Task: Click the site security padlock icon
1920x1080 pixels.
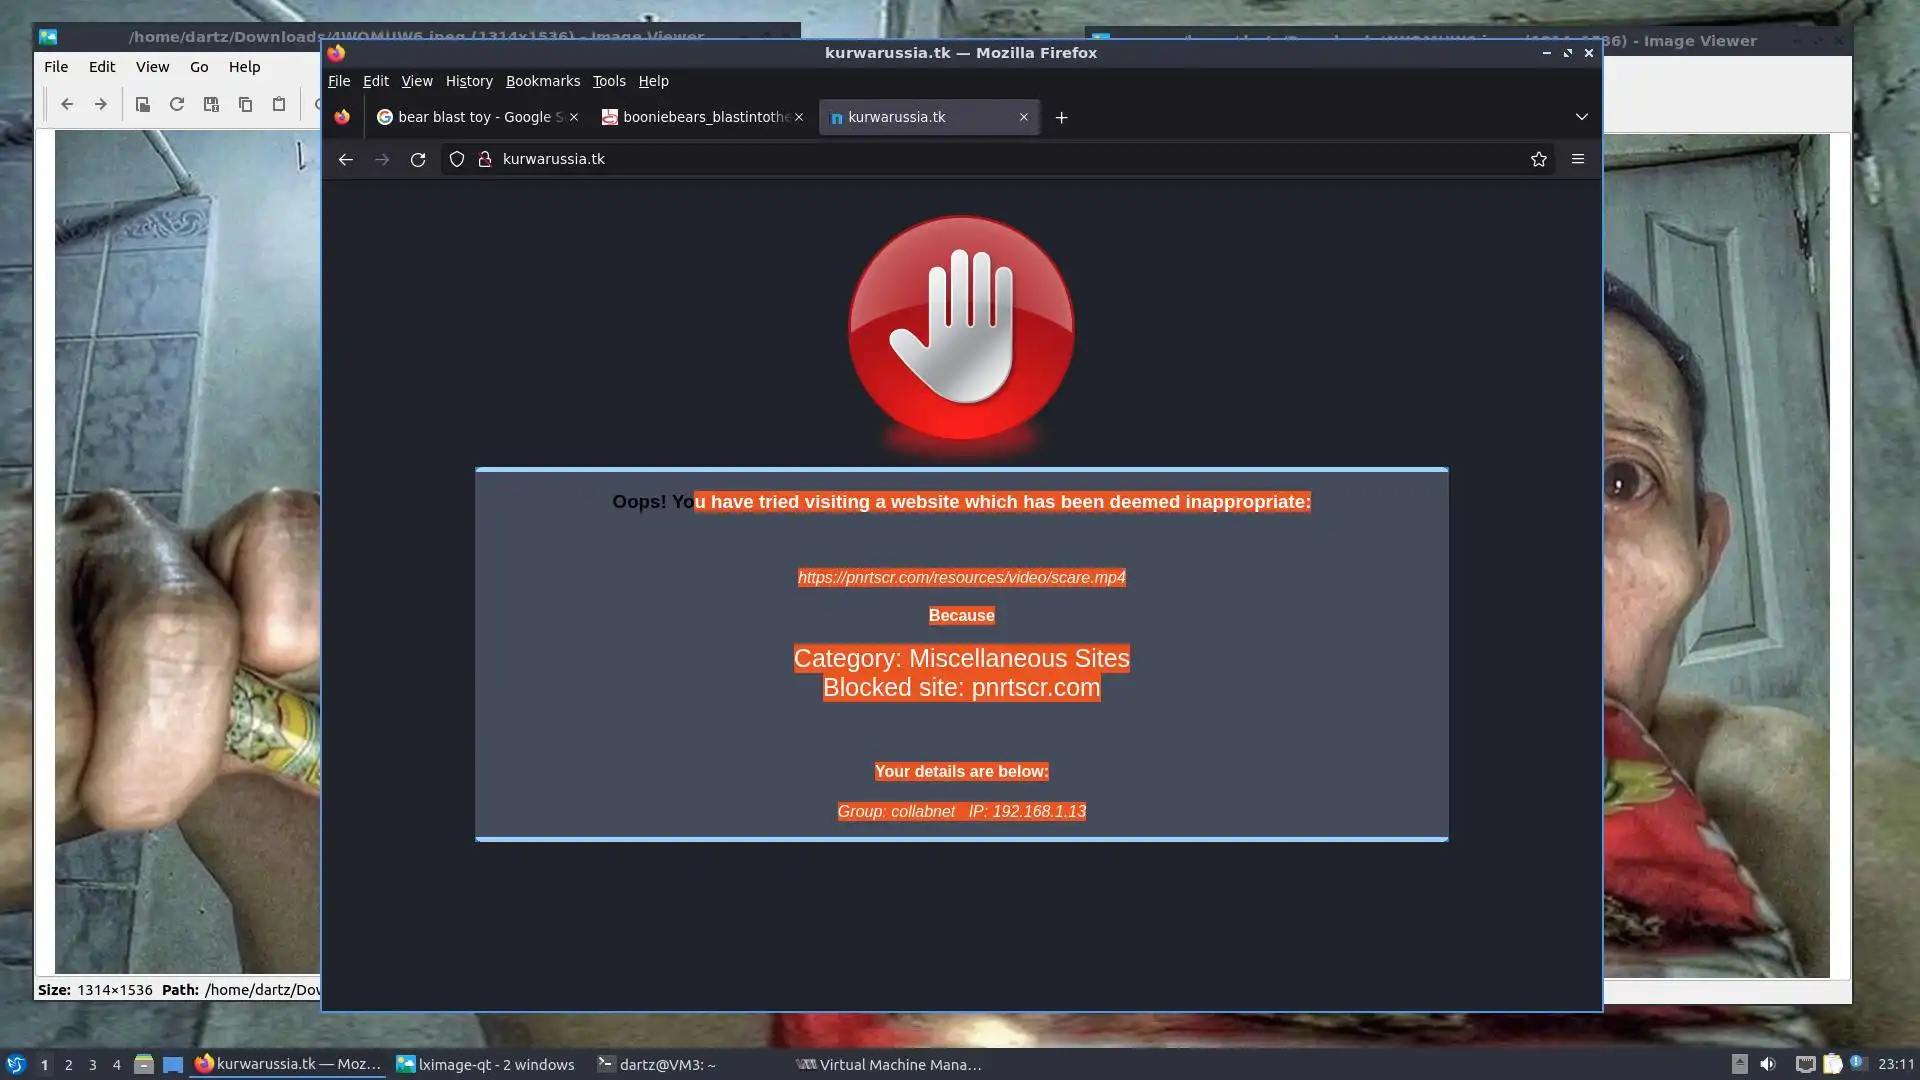Action: [485, 159]
